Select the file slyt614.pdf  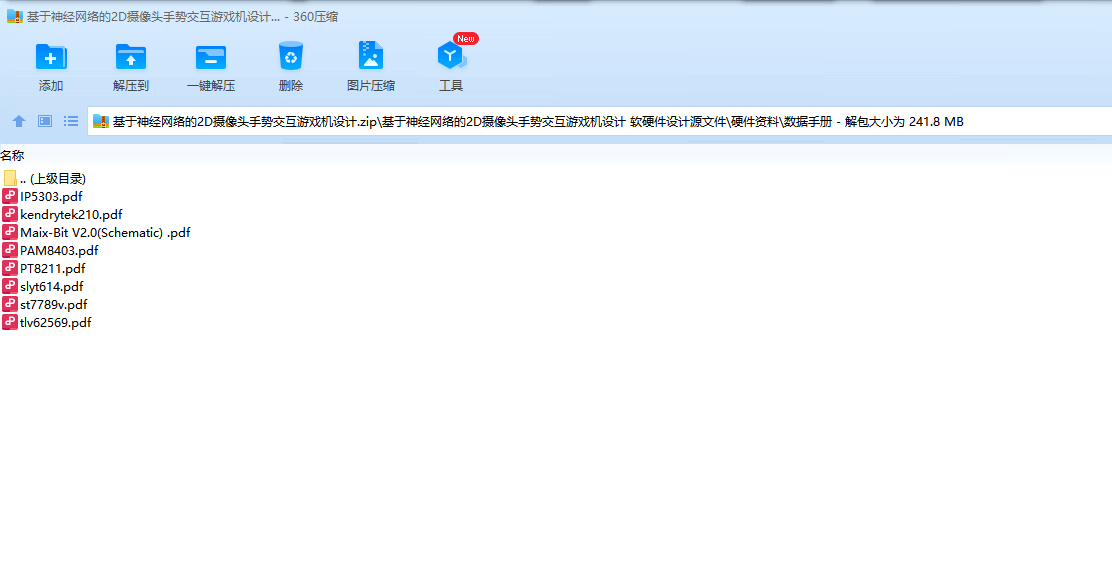tap(52, 286)
